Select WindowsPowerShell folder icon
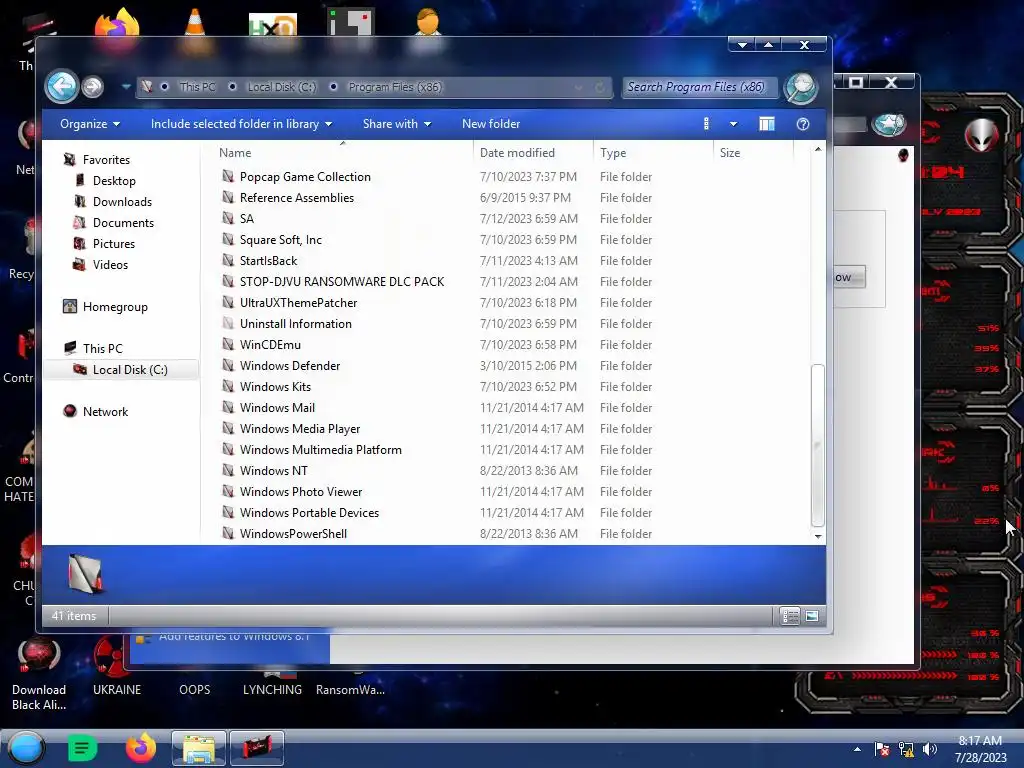This screenshot has width=1024, height=768. point(228,533)
